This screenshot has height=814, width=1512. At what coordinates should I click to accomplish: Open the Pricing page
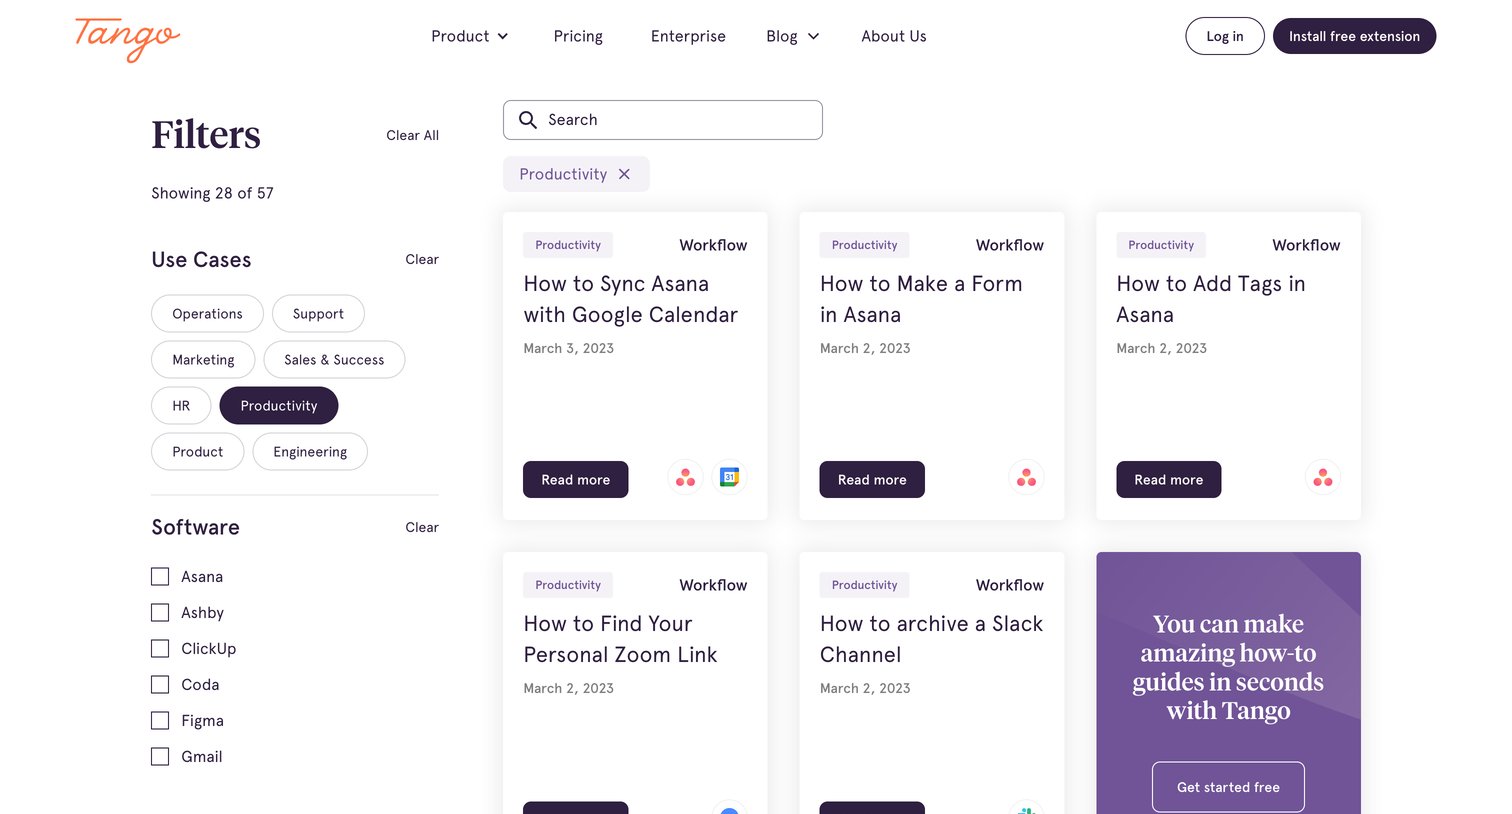[578, 36]
